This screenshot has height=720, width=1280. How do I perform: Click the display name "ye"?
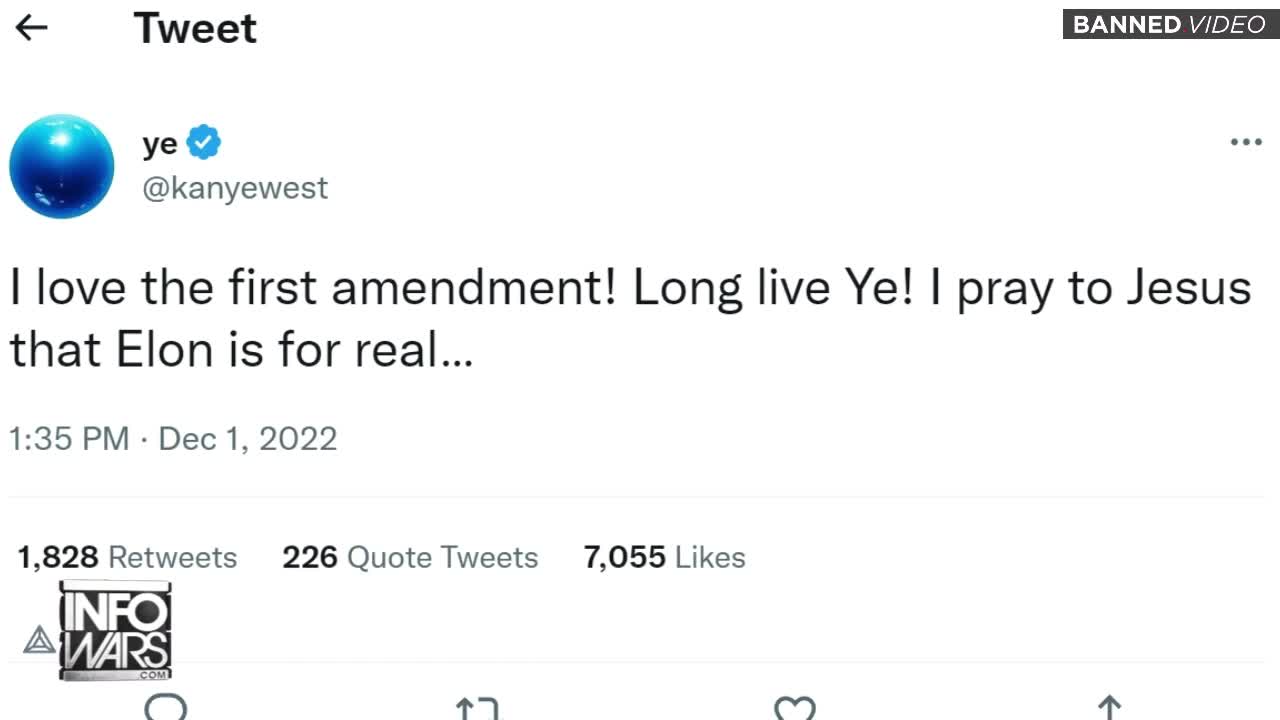160,144
